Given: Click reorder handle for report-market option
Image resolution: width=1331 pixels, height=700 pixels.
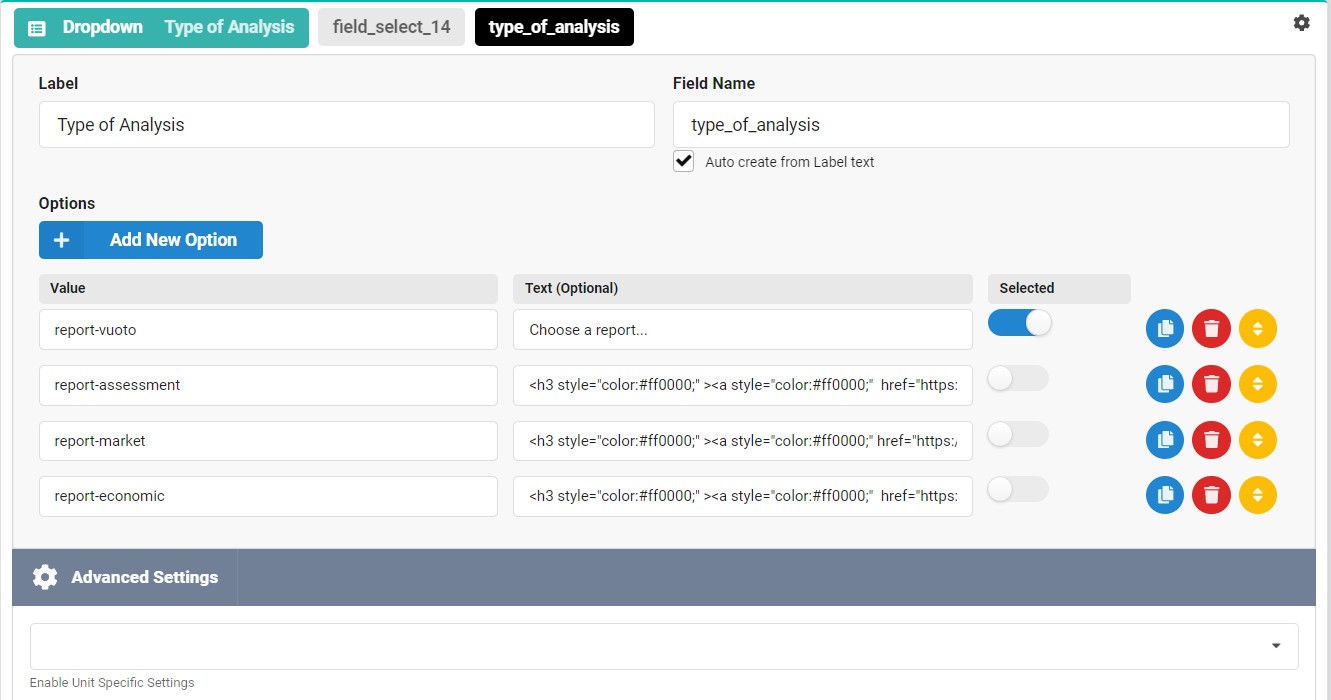Looking at the screenshot, I should coord(1257,439).
